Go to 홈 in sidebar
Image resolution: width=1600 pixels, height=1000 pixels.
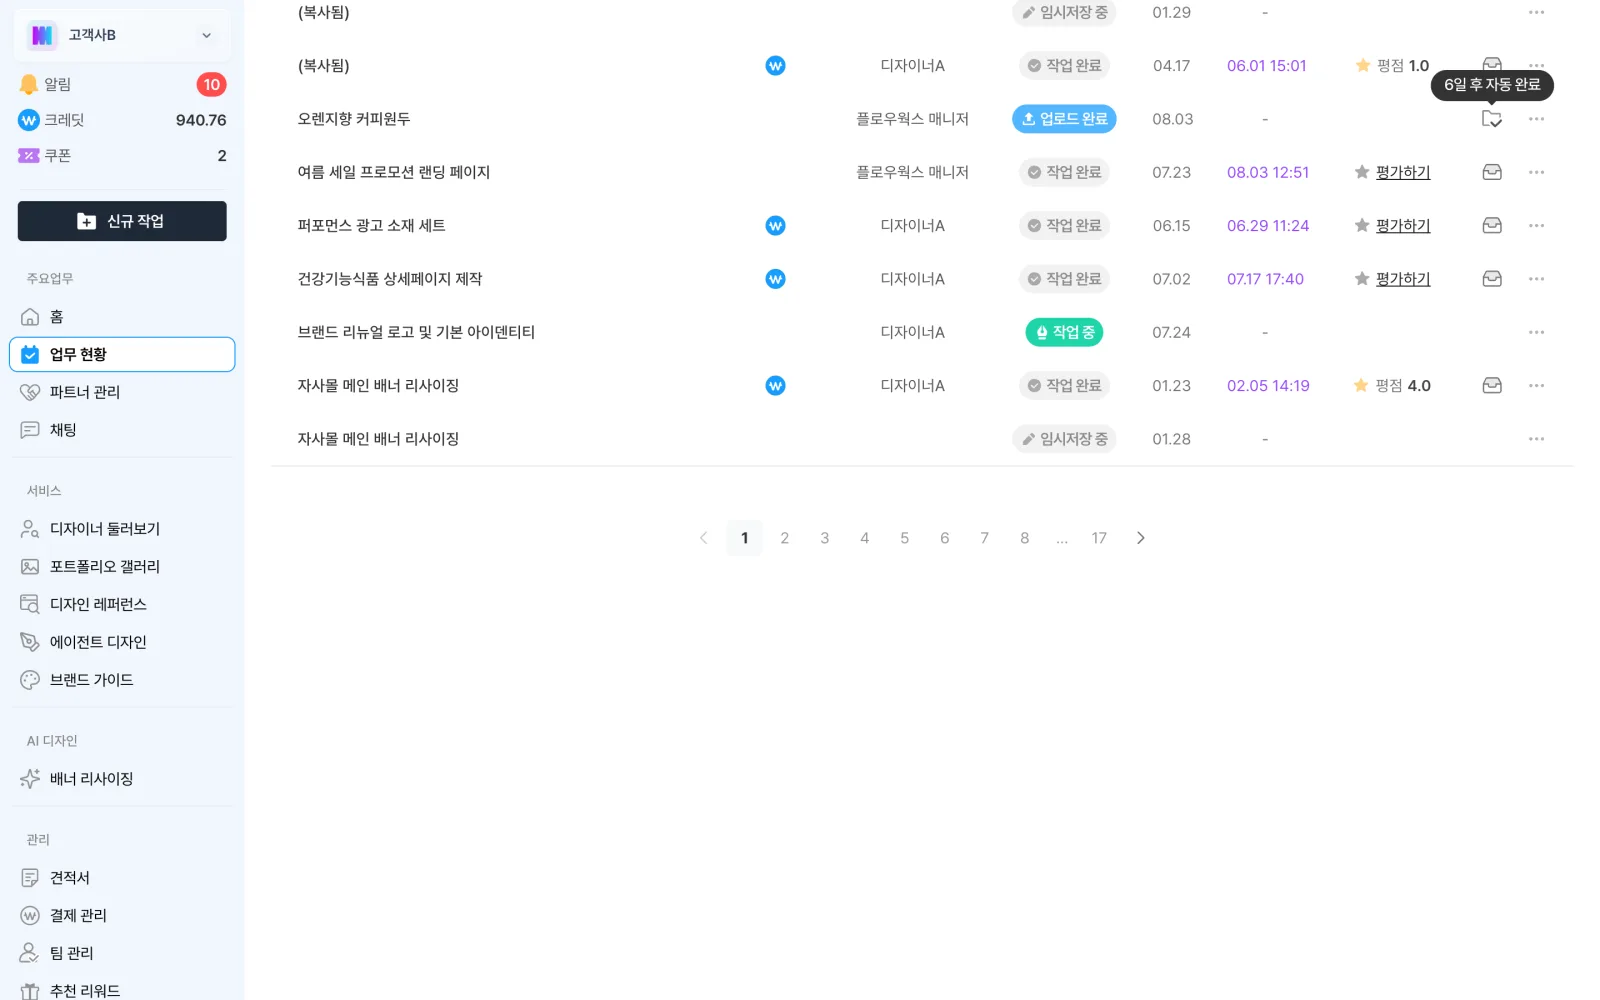122,317
